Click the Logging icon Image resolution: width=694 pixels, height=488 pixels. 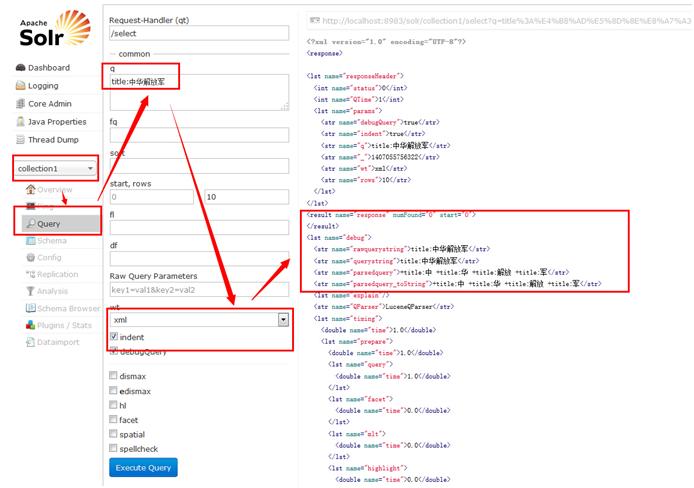click(x=20, y=86)
